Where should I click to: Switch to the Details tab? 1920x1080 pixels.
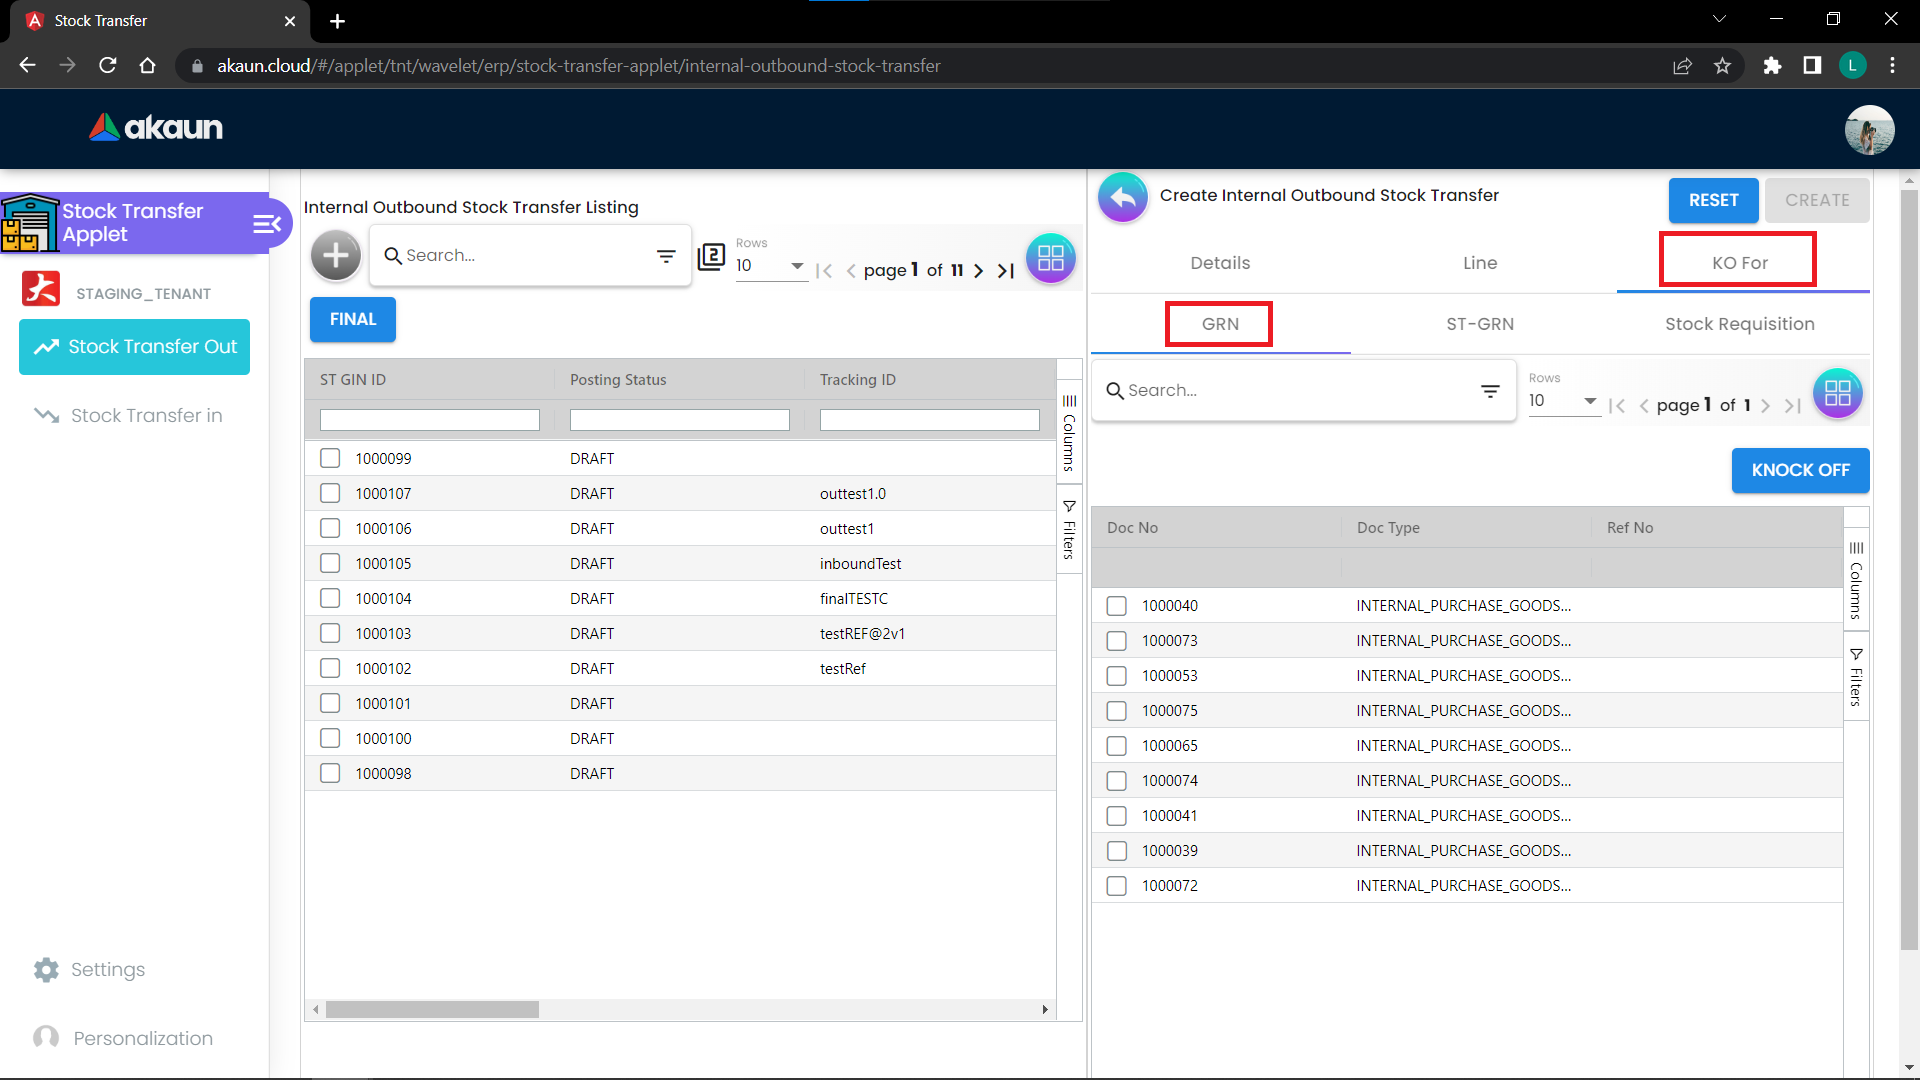click(x=1220, y=263)
